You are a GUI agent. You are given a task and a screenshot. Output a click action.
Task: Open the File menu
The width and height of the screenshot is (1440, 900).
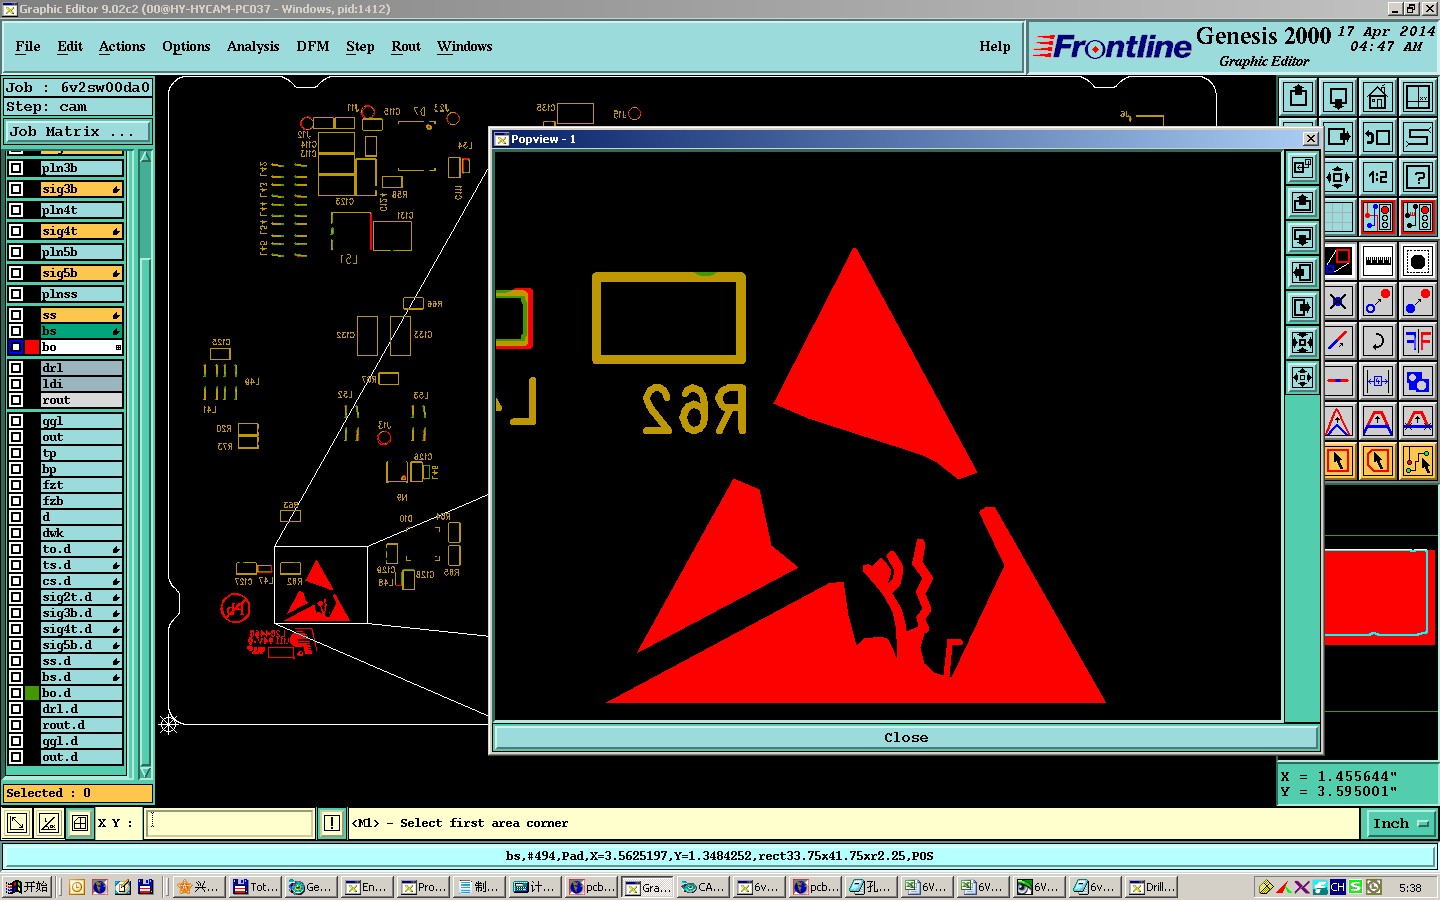pos(28,46)
